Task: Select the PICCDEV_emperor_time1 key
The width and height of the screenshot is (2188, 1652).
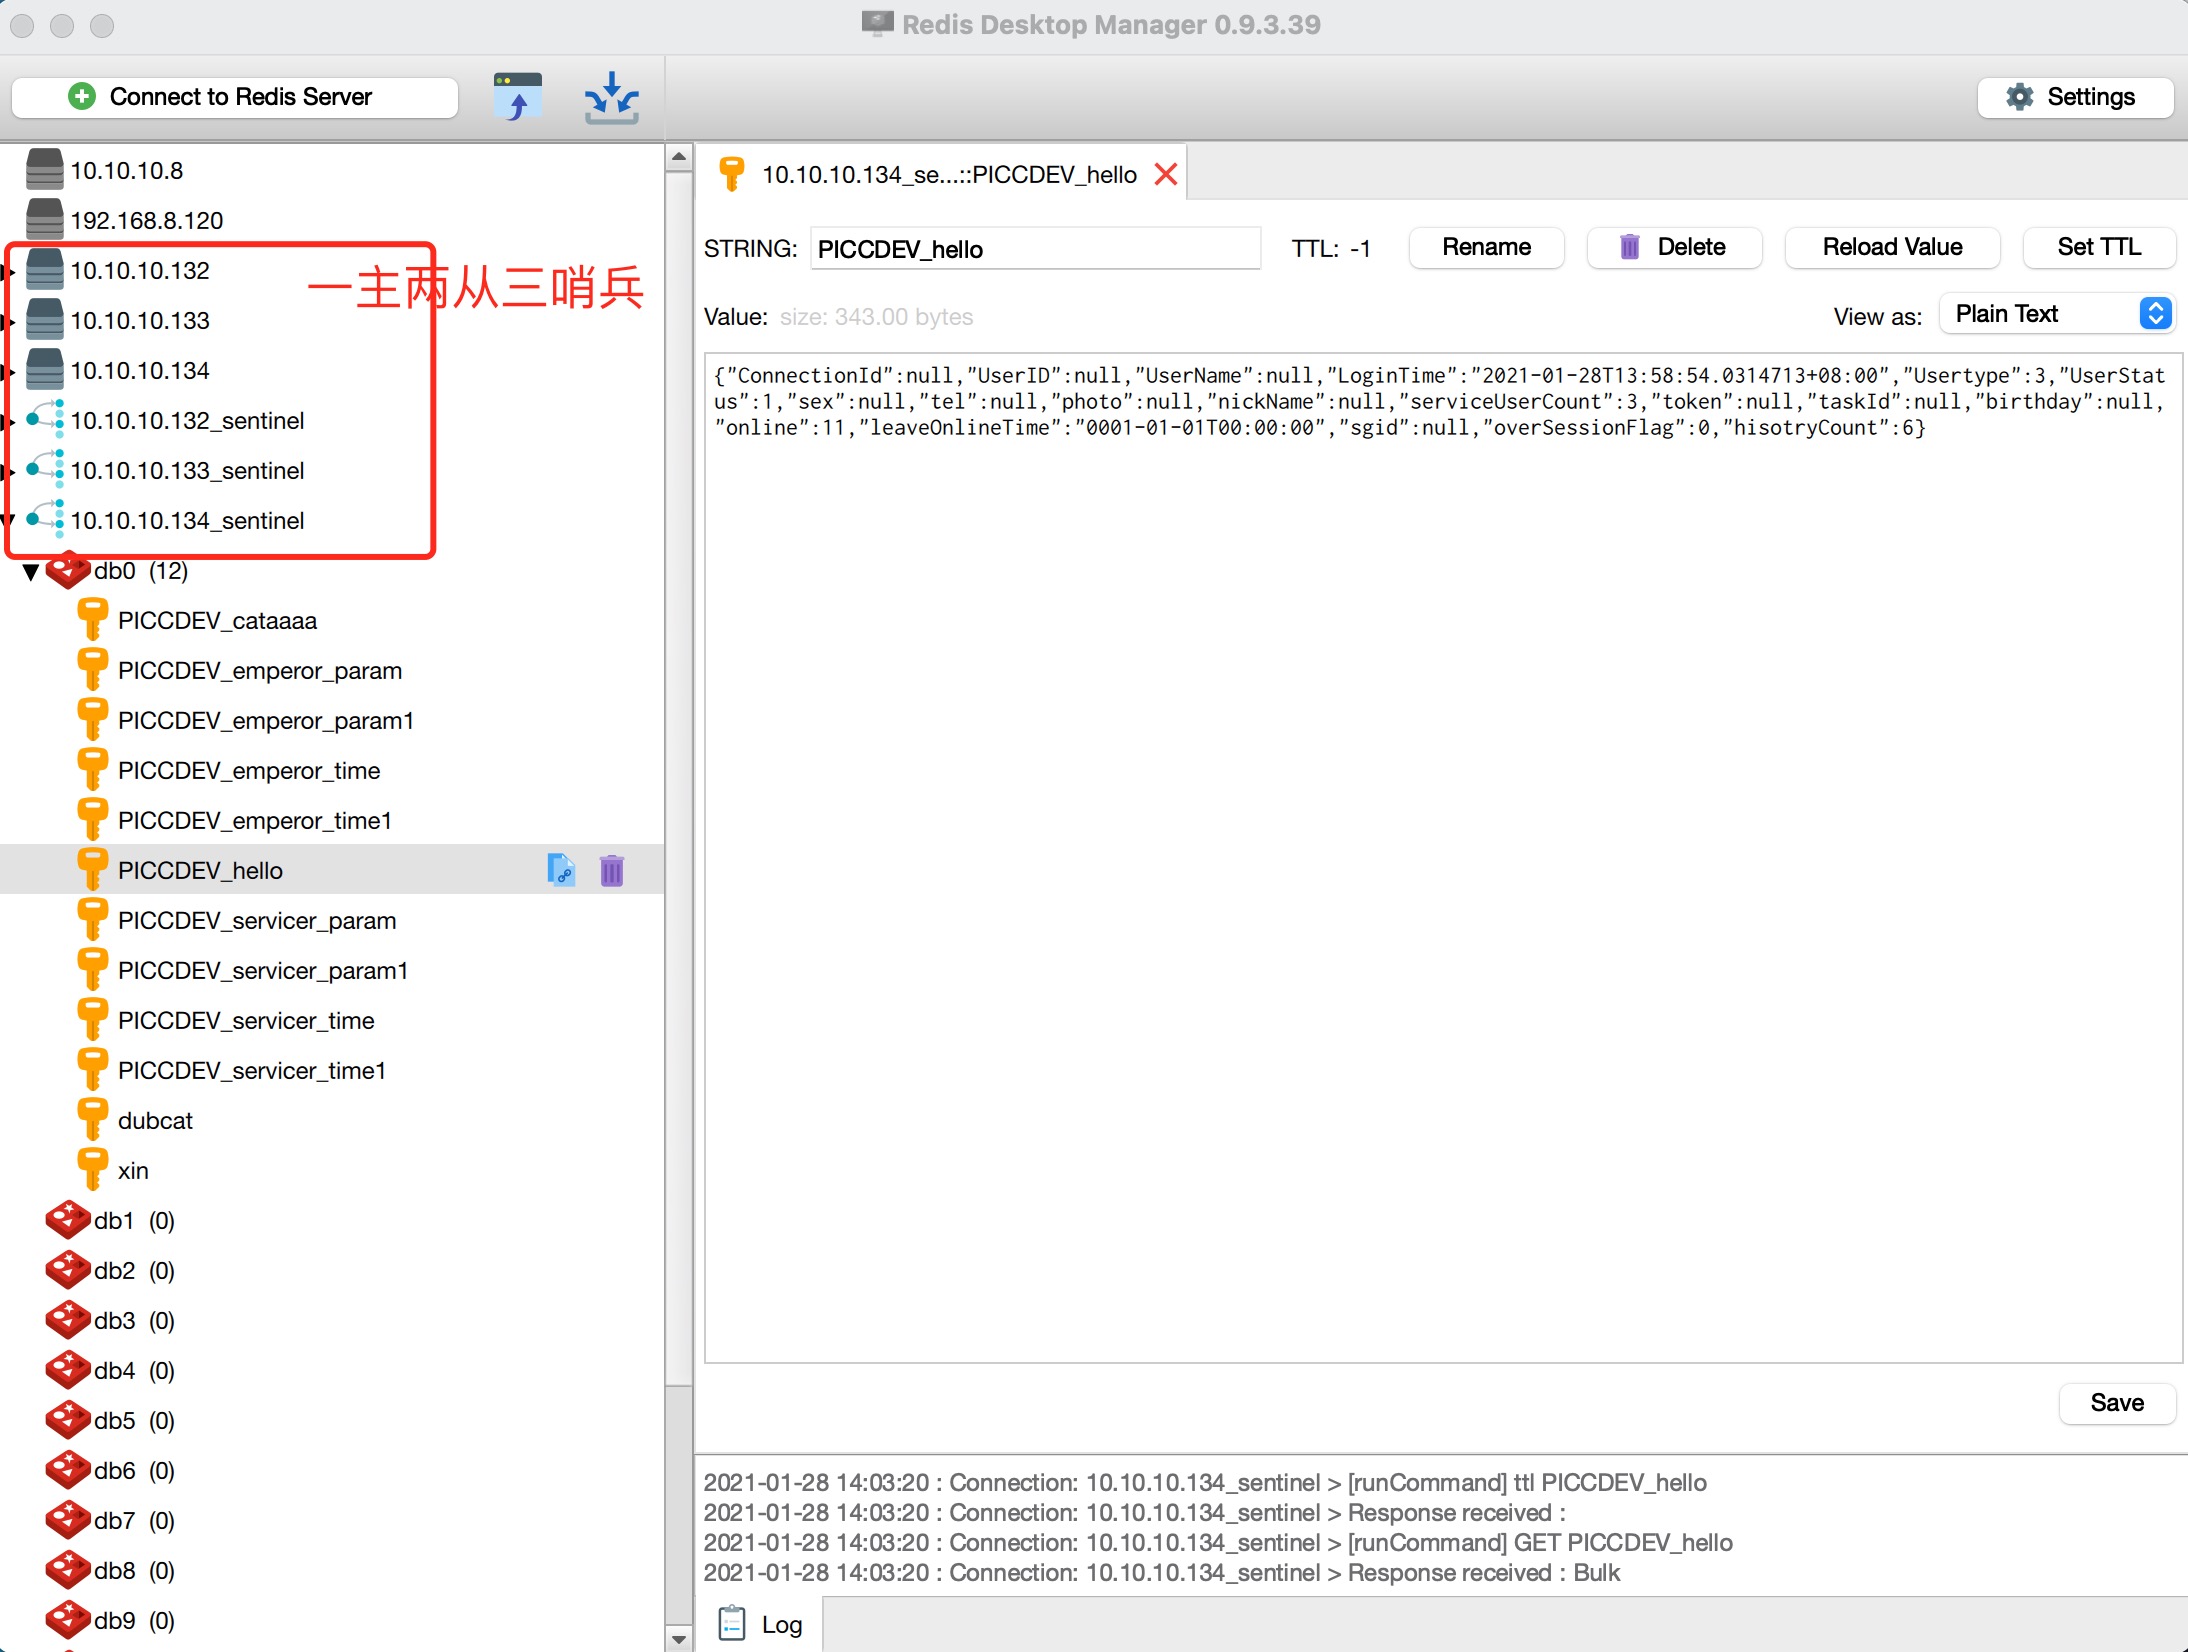Action: (254, 820)
